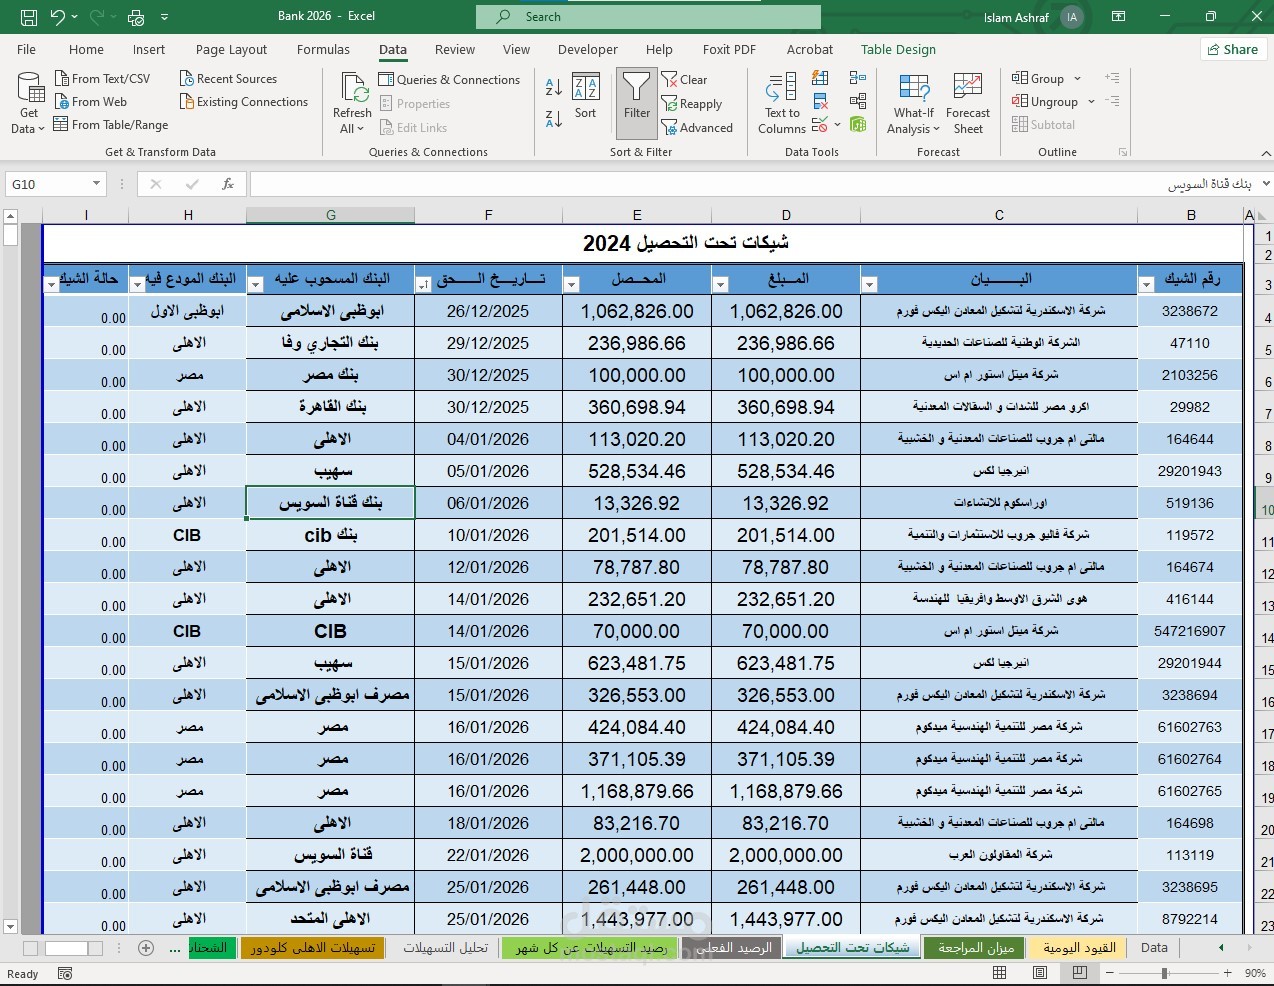Expand the formula bar
The image size is (1274, 986).
tap(1265, 184)
